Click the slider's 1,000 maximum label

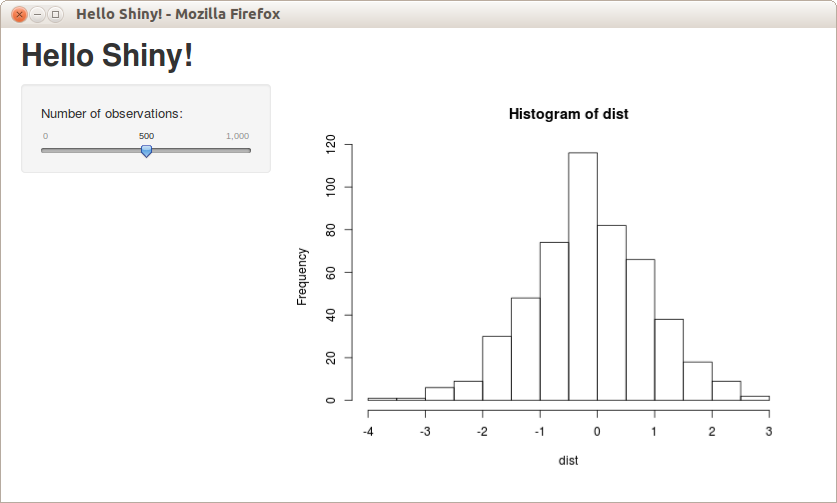tap(237, 136)
